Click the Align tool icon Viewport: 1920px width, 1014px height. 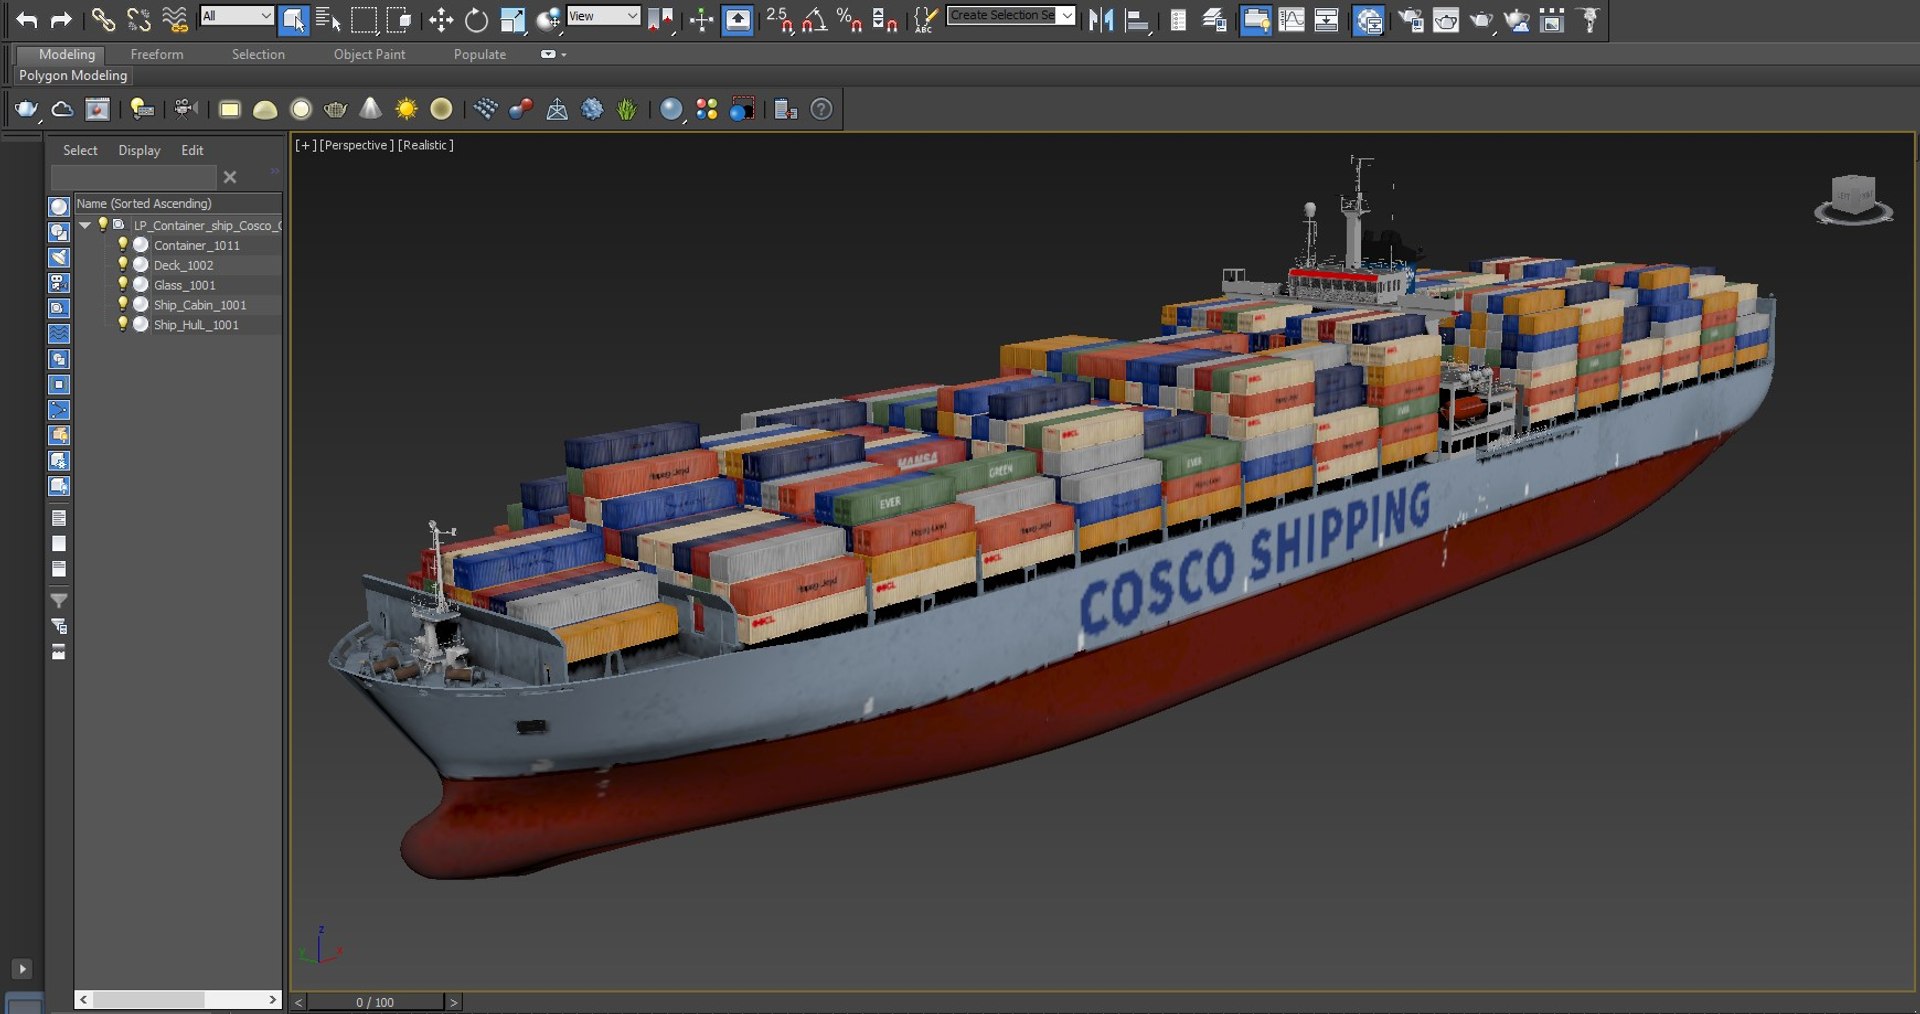tap(1137, 19)
